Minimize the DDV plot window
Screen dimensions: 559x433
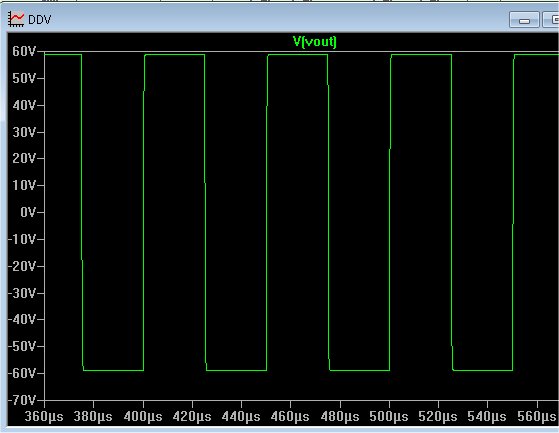[524, 20]
